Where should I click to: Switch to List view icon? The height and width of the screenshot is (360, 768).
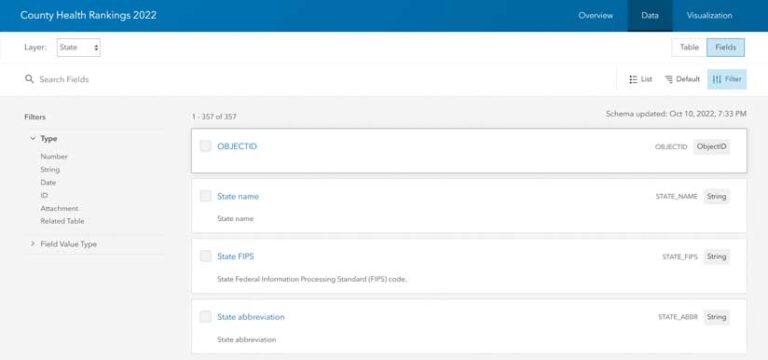tap(633, 79)
